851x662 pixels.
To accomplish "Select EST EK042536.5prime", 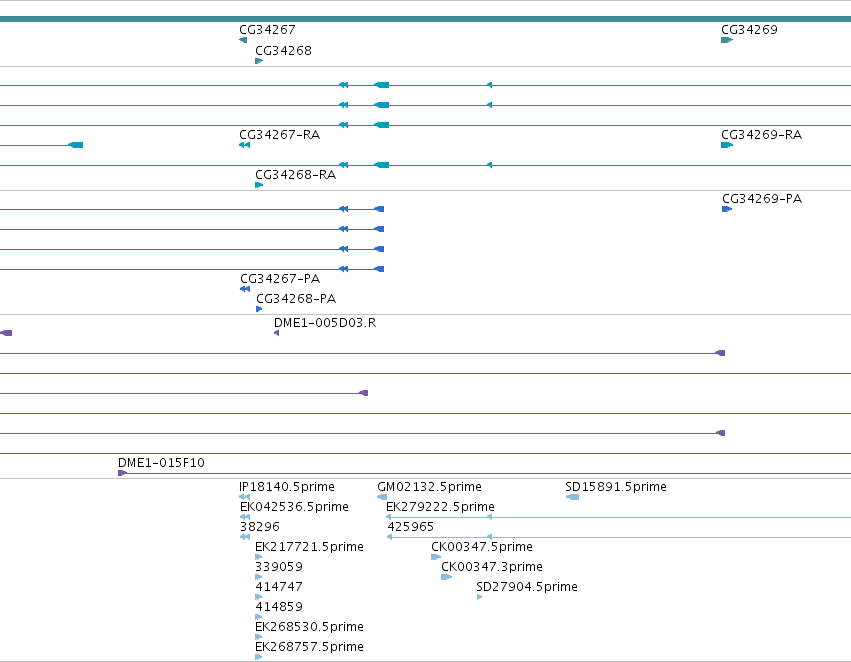I will [245, 517].
